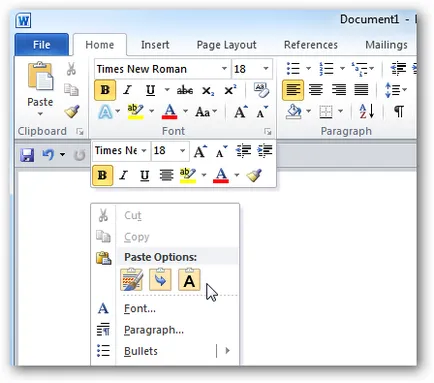Open mini toolbar font size dropdown

click(182, 151)
